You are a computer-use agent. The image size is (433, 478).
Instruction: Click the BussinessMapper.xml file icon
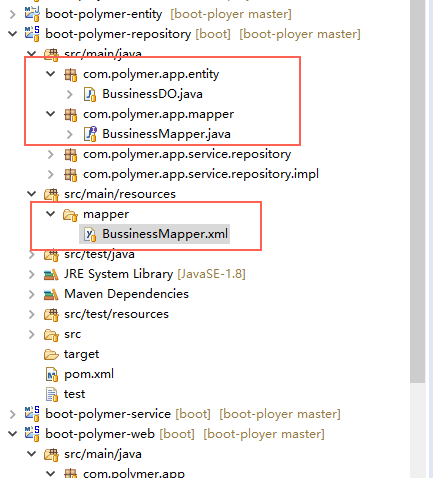90,234
